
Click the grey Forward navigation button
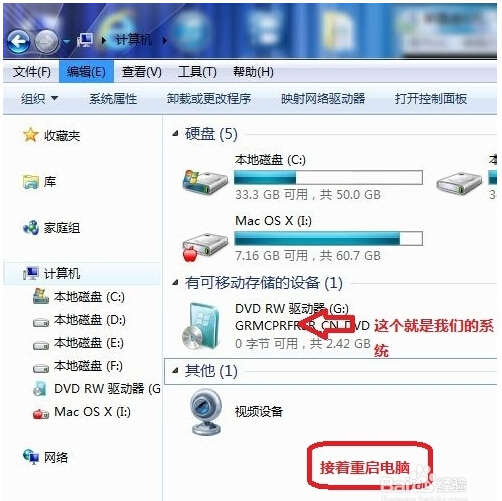click(x=46, y=41)
